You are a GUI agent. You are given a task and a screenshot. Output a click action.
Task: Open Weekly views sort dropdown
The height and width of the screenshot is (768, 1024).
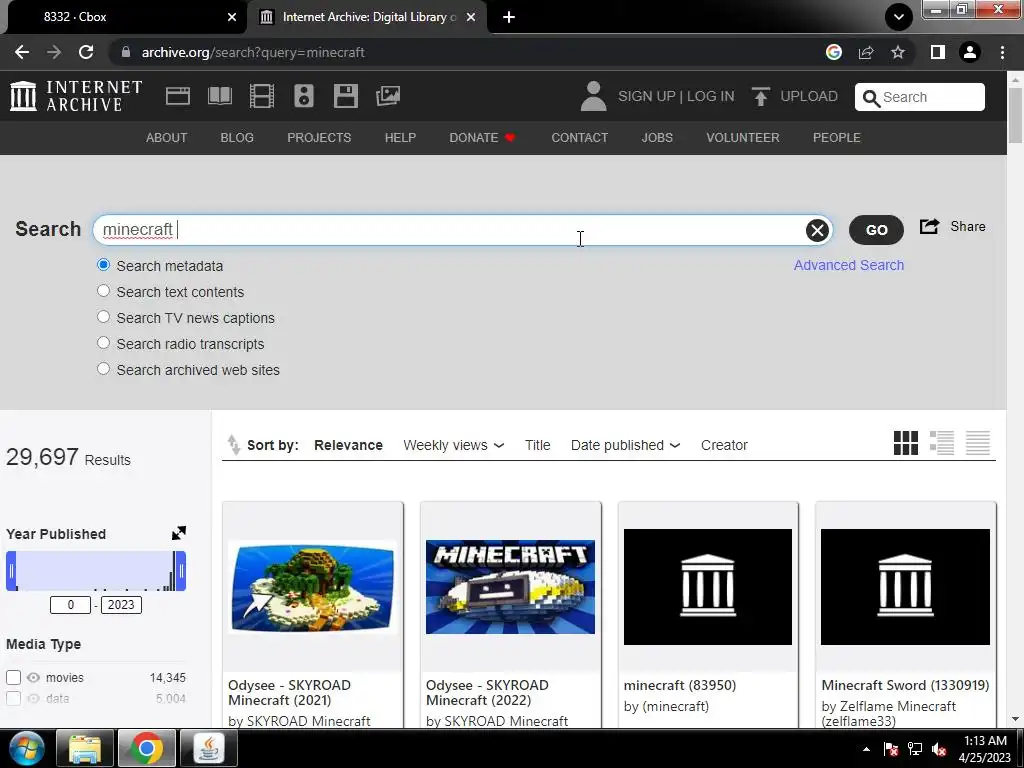click(453, 445)
